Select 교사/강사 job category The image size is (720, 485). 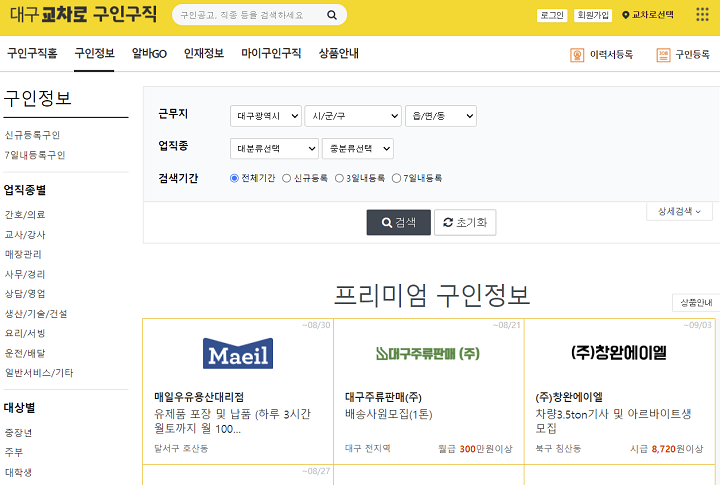click(x=25, y=235)
